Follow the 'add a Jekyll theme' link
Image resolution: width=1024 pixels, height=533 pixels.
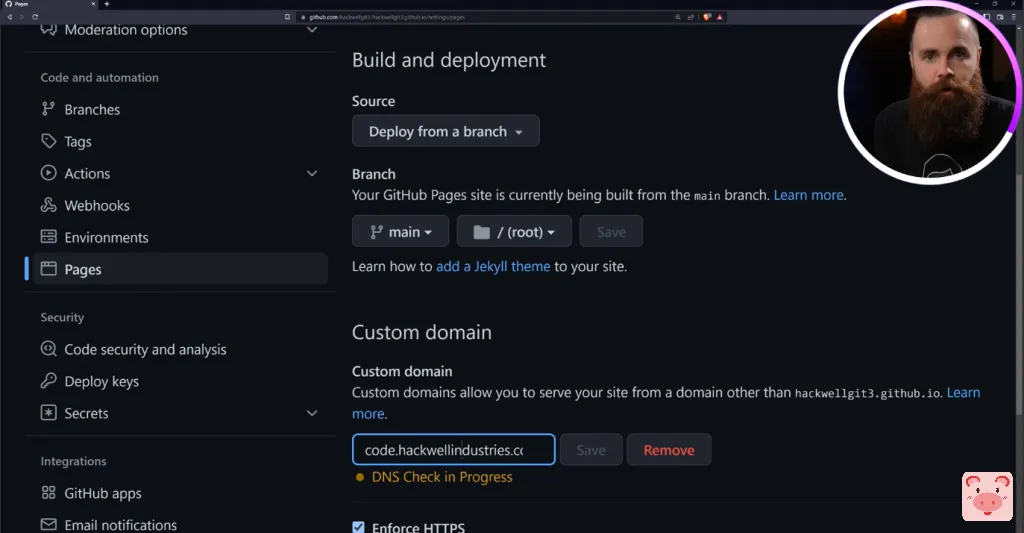(x=493, y=267)
